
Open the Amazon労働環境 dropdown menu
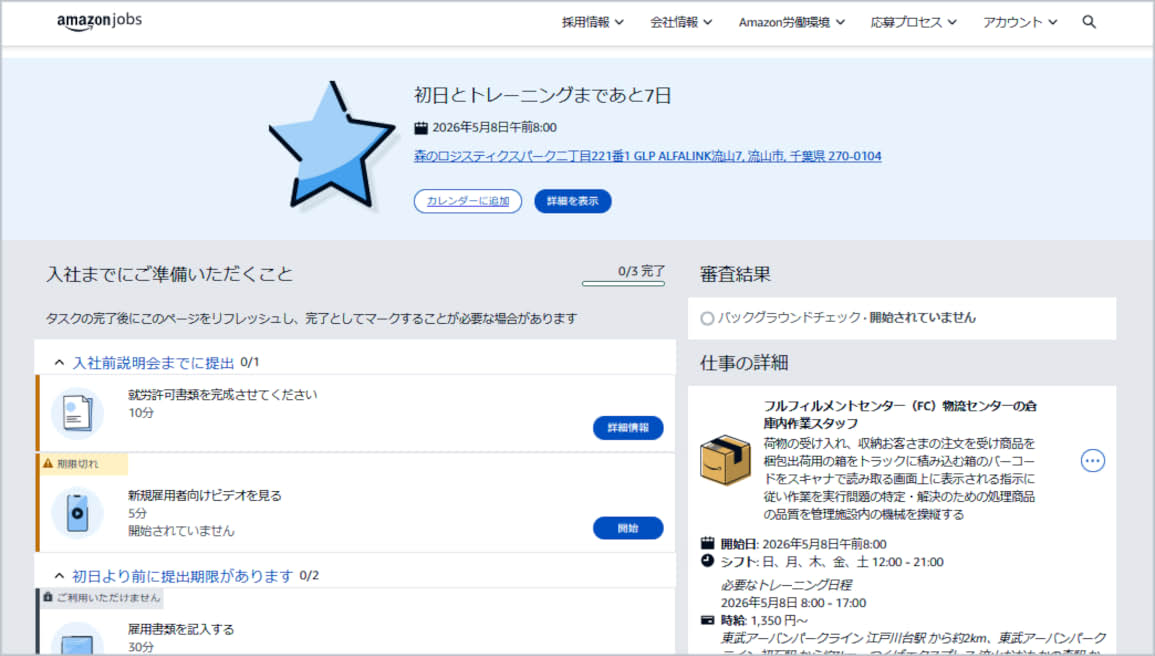click(792, 22)
